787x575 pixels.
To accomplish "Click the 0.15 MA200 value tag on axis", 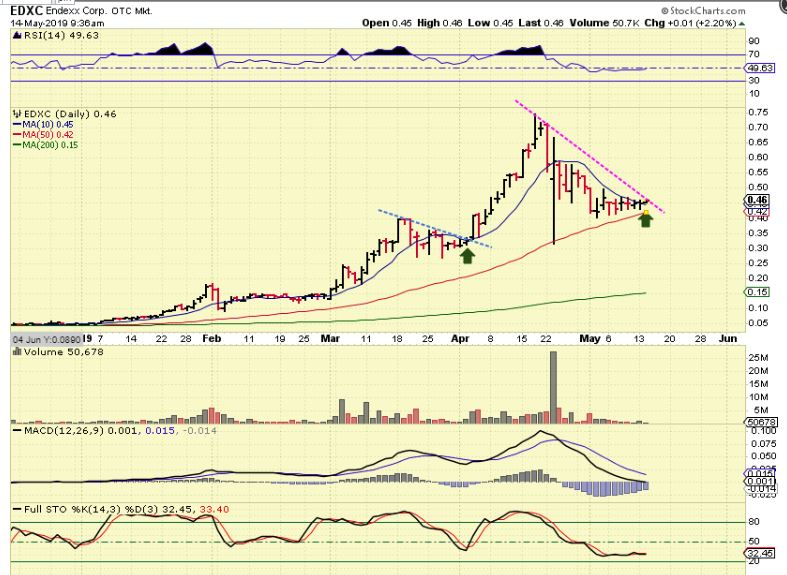I will (757, 292).
